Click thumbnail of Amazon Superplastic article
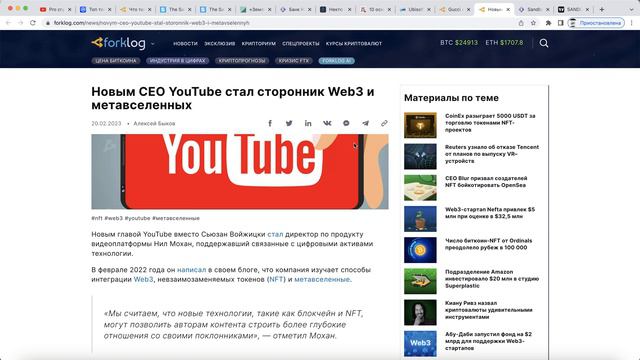Viewport: 640px width, 360px height. [x=420, y=281]
